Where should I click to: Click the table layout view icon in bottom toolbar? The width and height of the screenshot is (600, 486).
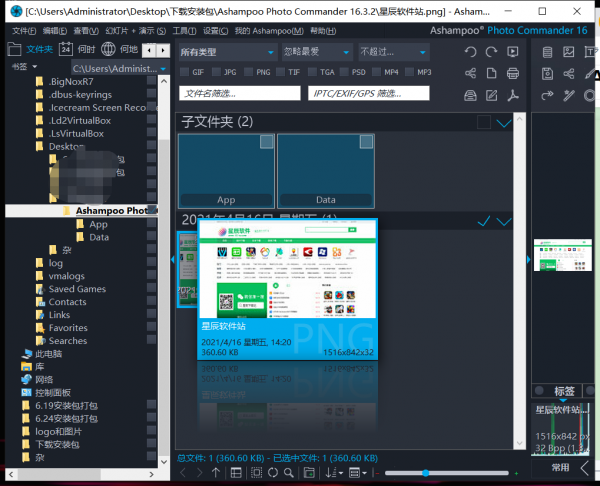[x=236, y=473]
